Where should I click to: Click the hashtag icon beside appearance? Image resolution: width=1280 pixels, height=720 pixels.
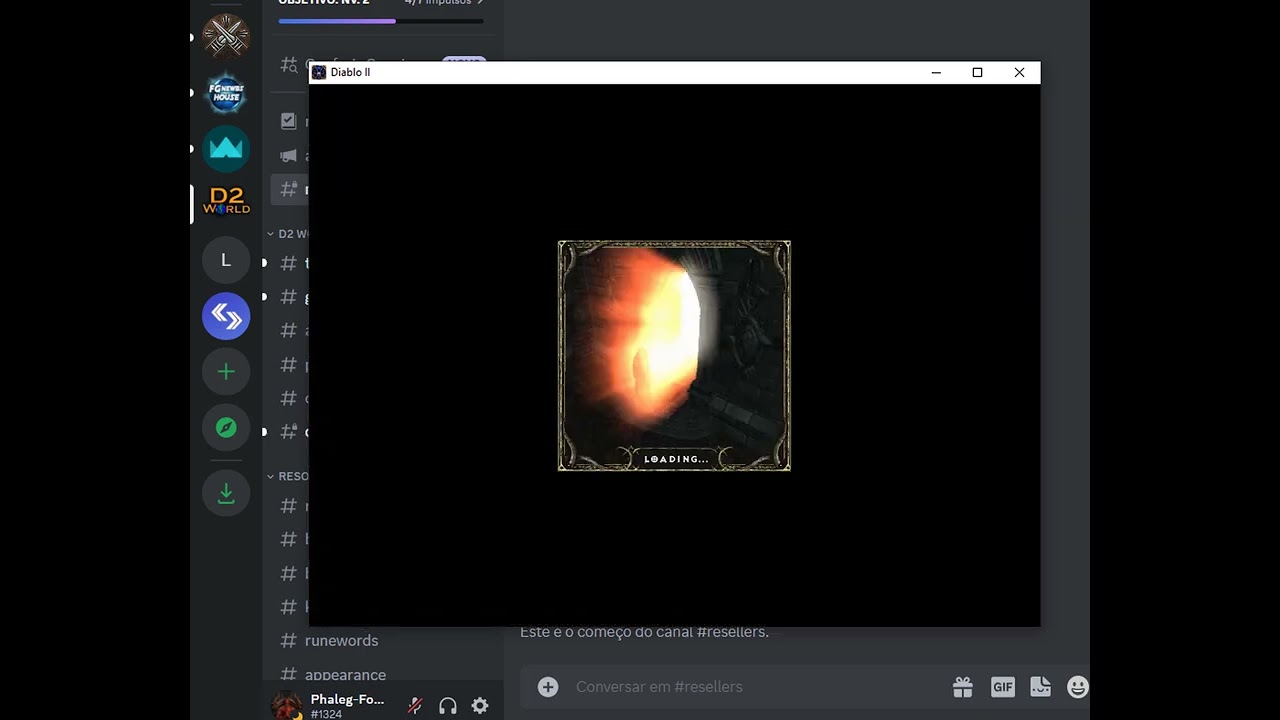point(288,675)
